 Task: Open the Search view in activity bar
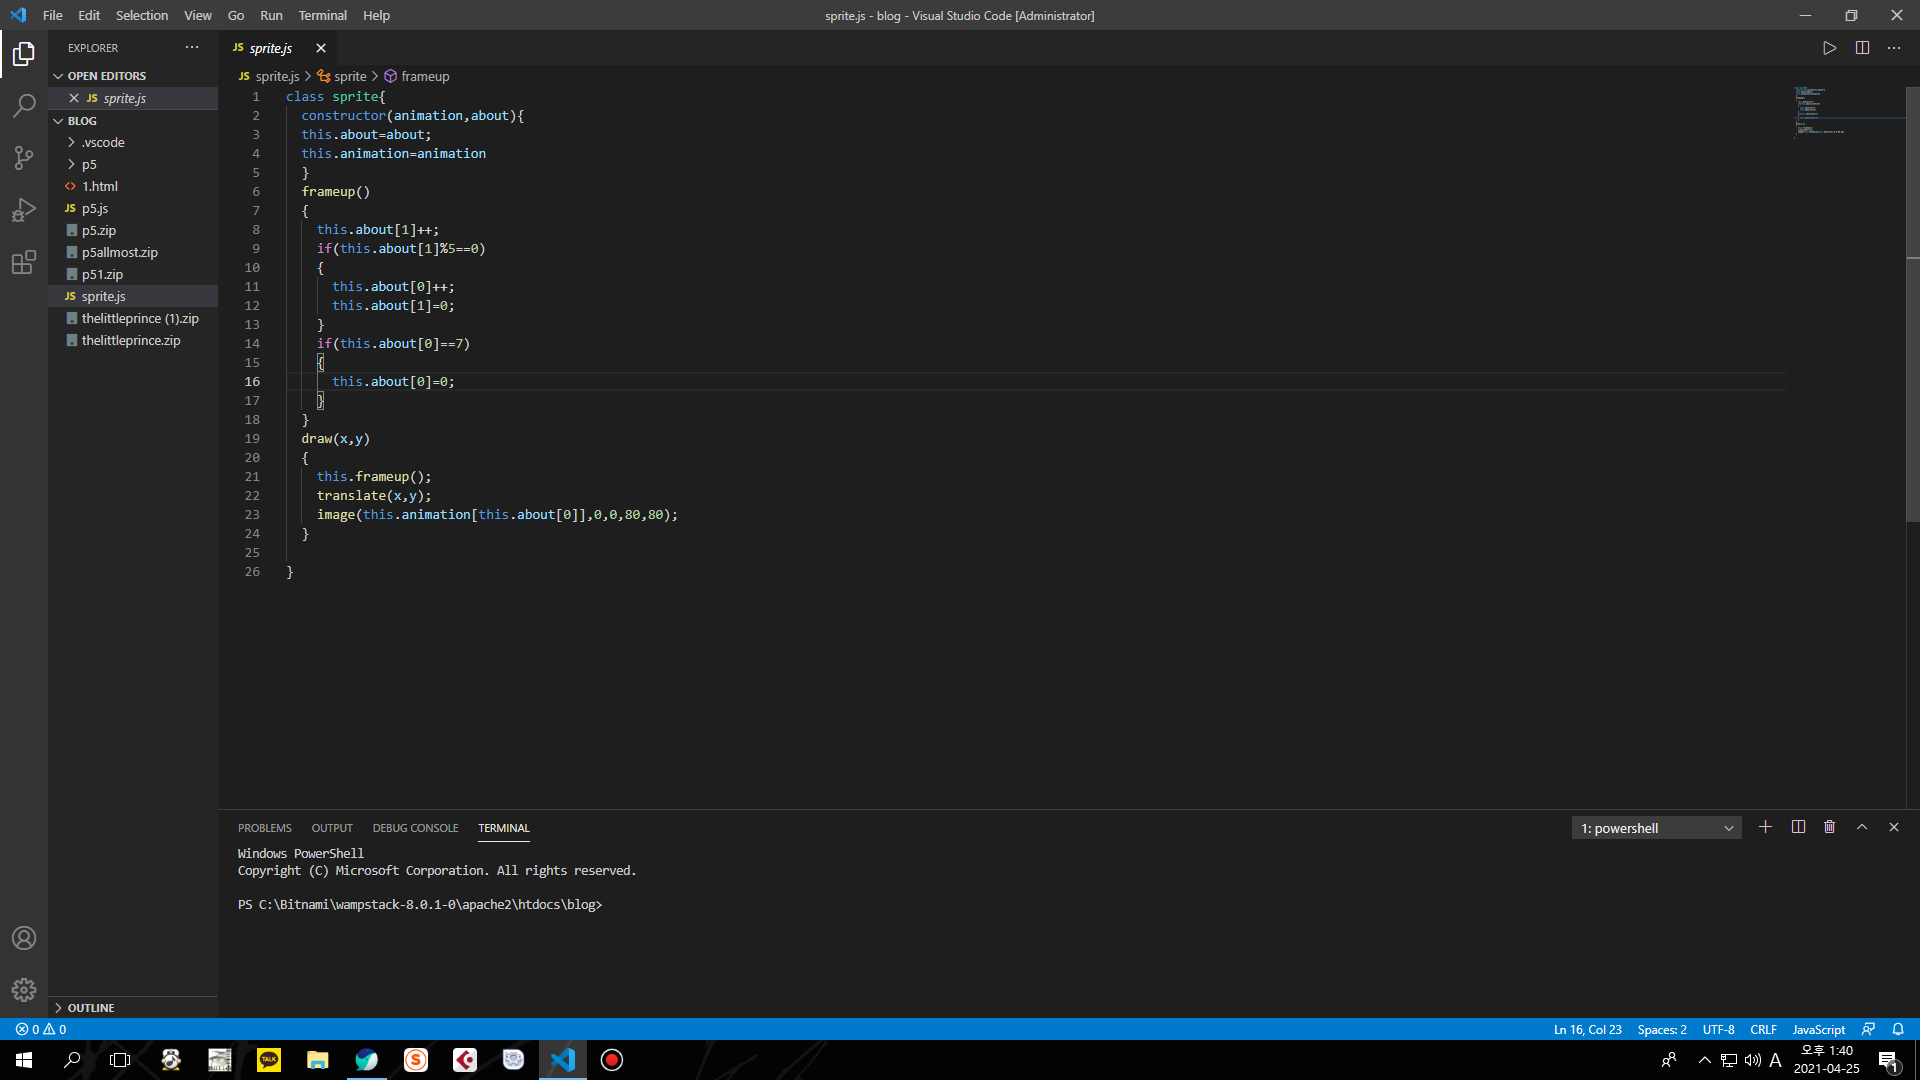click(24, 105)
